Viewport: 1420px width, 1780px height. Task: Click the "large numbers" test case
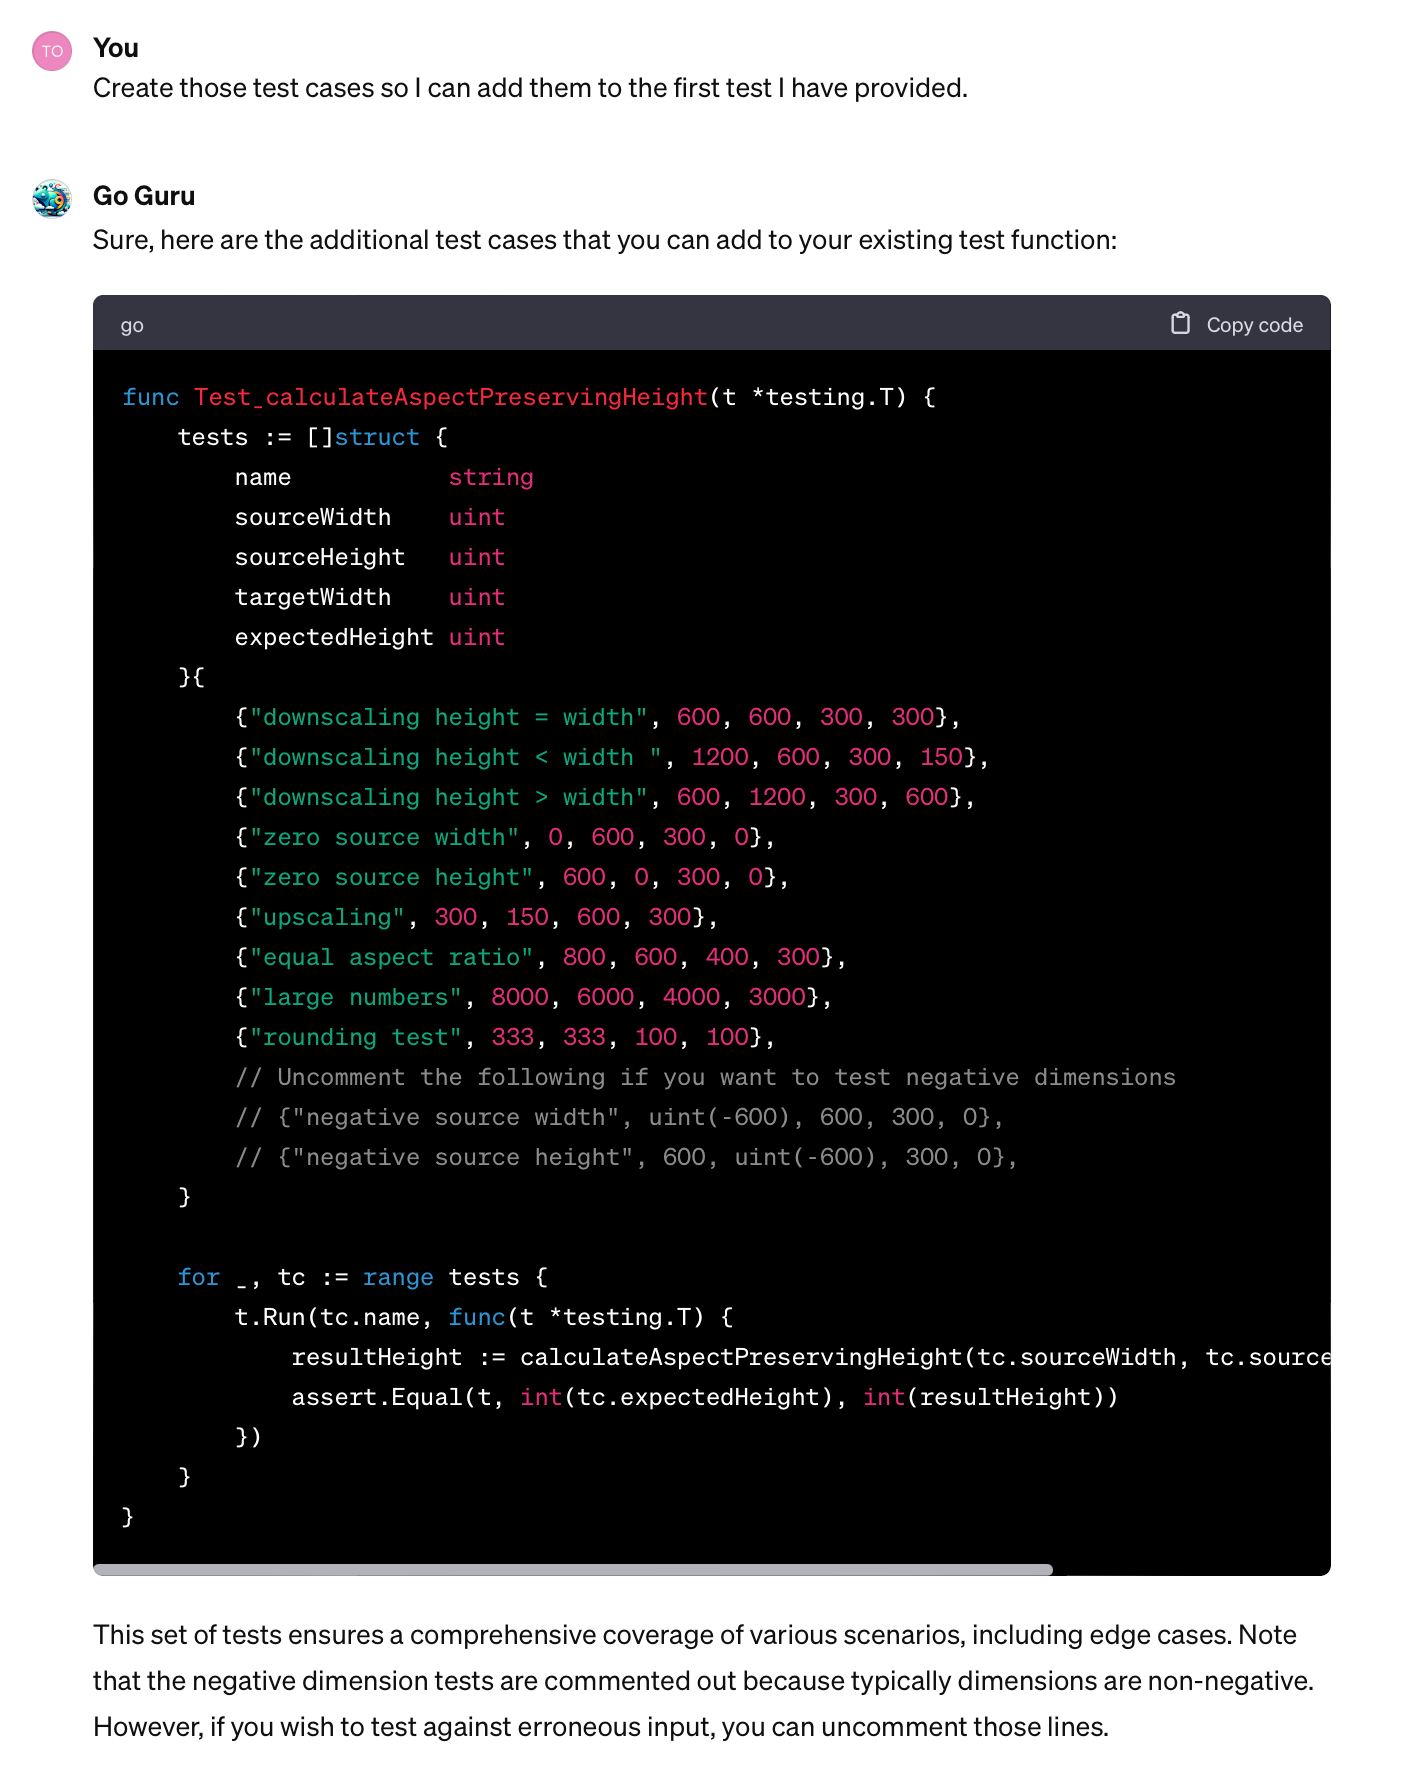pos(534,997)
